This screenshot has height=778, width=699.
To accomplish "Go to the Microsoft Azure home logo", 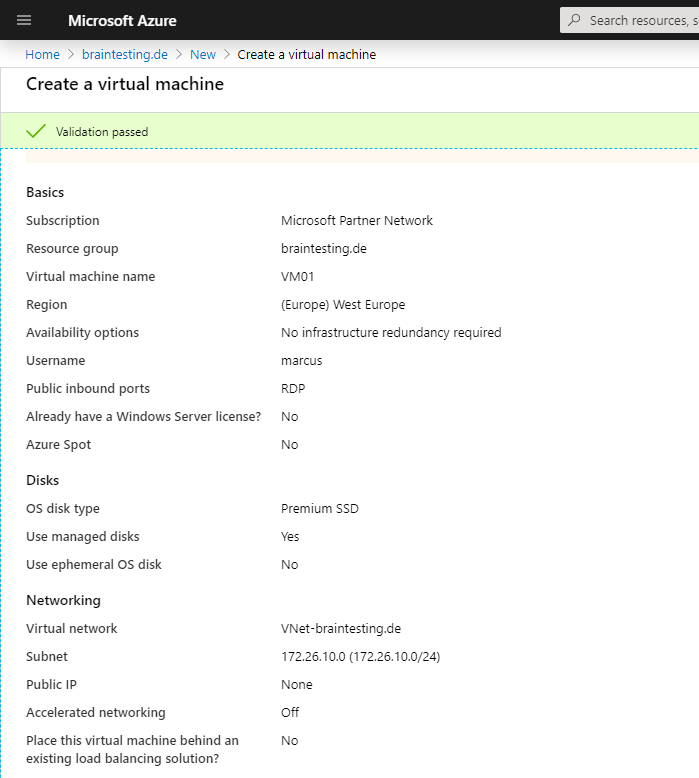I will 122,21.
